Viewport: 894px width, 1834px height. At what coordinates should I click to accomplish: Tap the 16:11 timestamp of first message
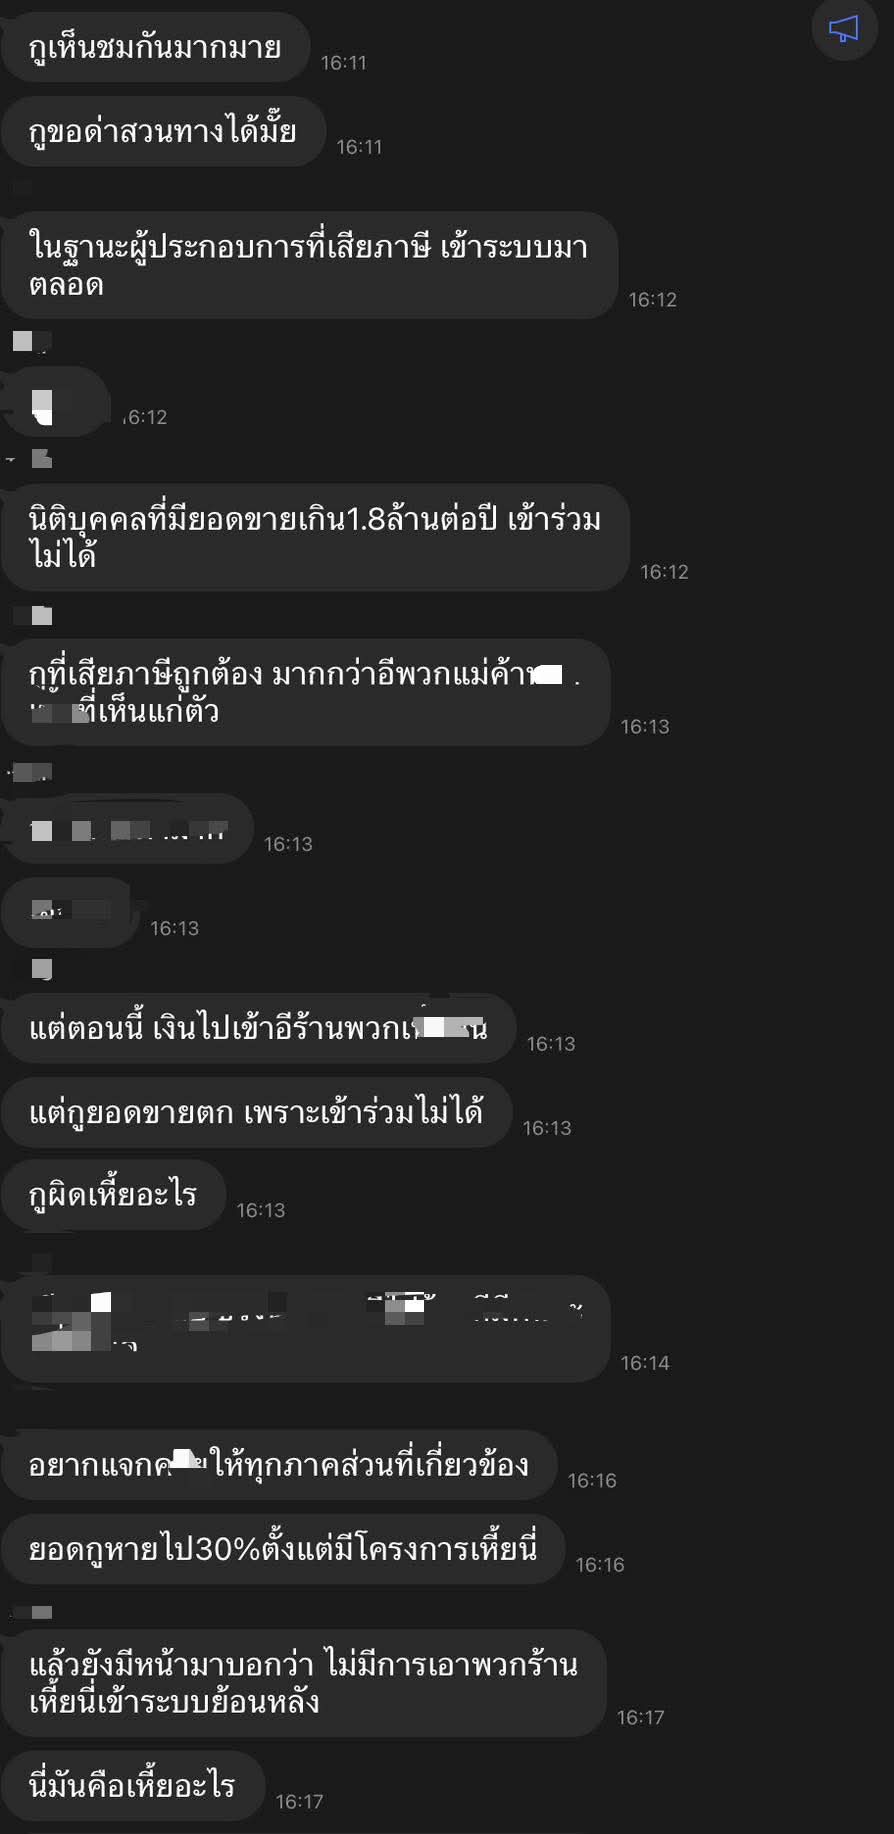(343, 63)
